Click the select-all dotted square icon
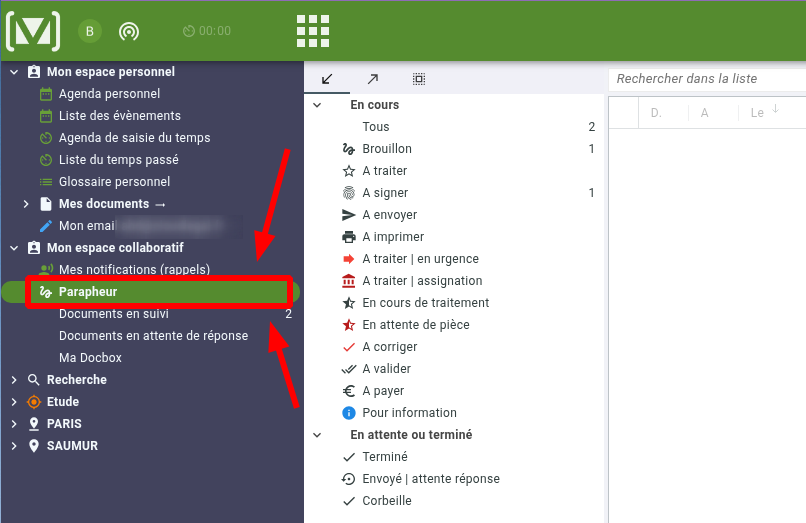The width and height of the screenshot is (806, 523). (x=418, y=79)
